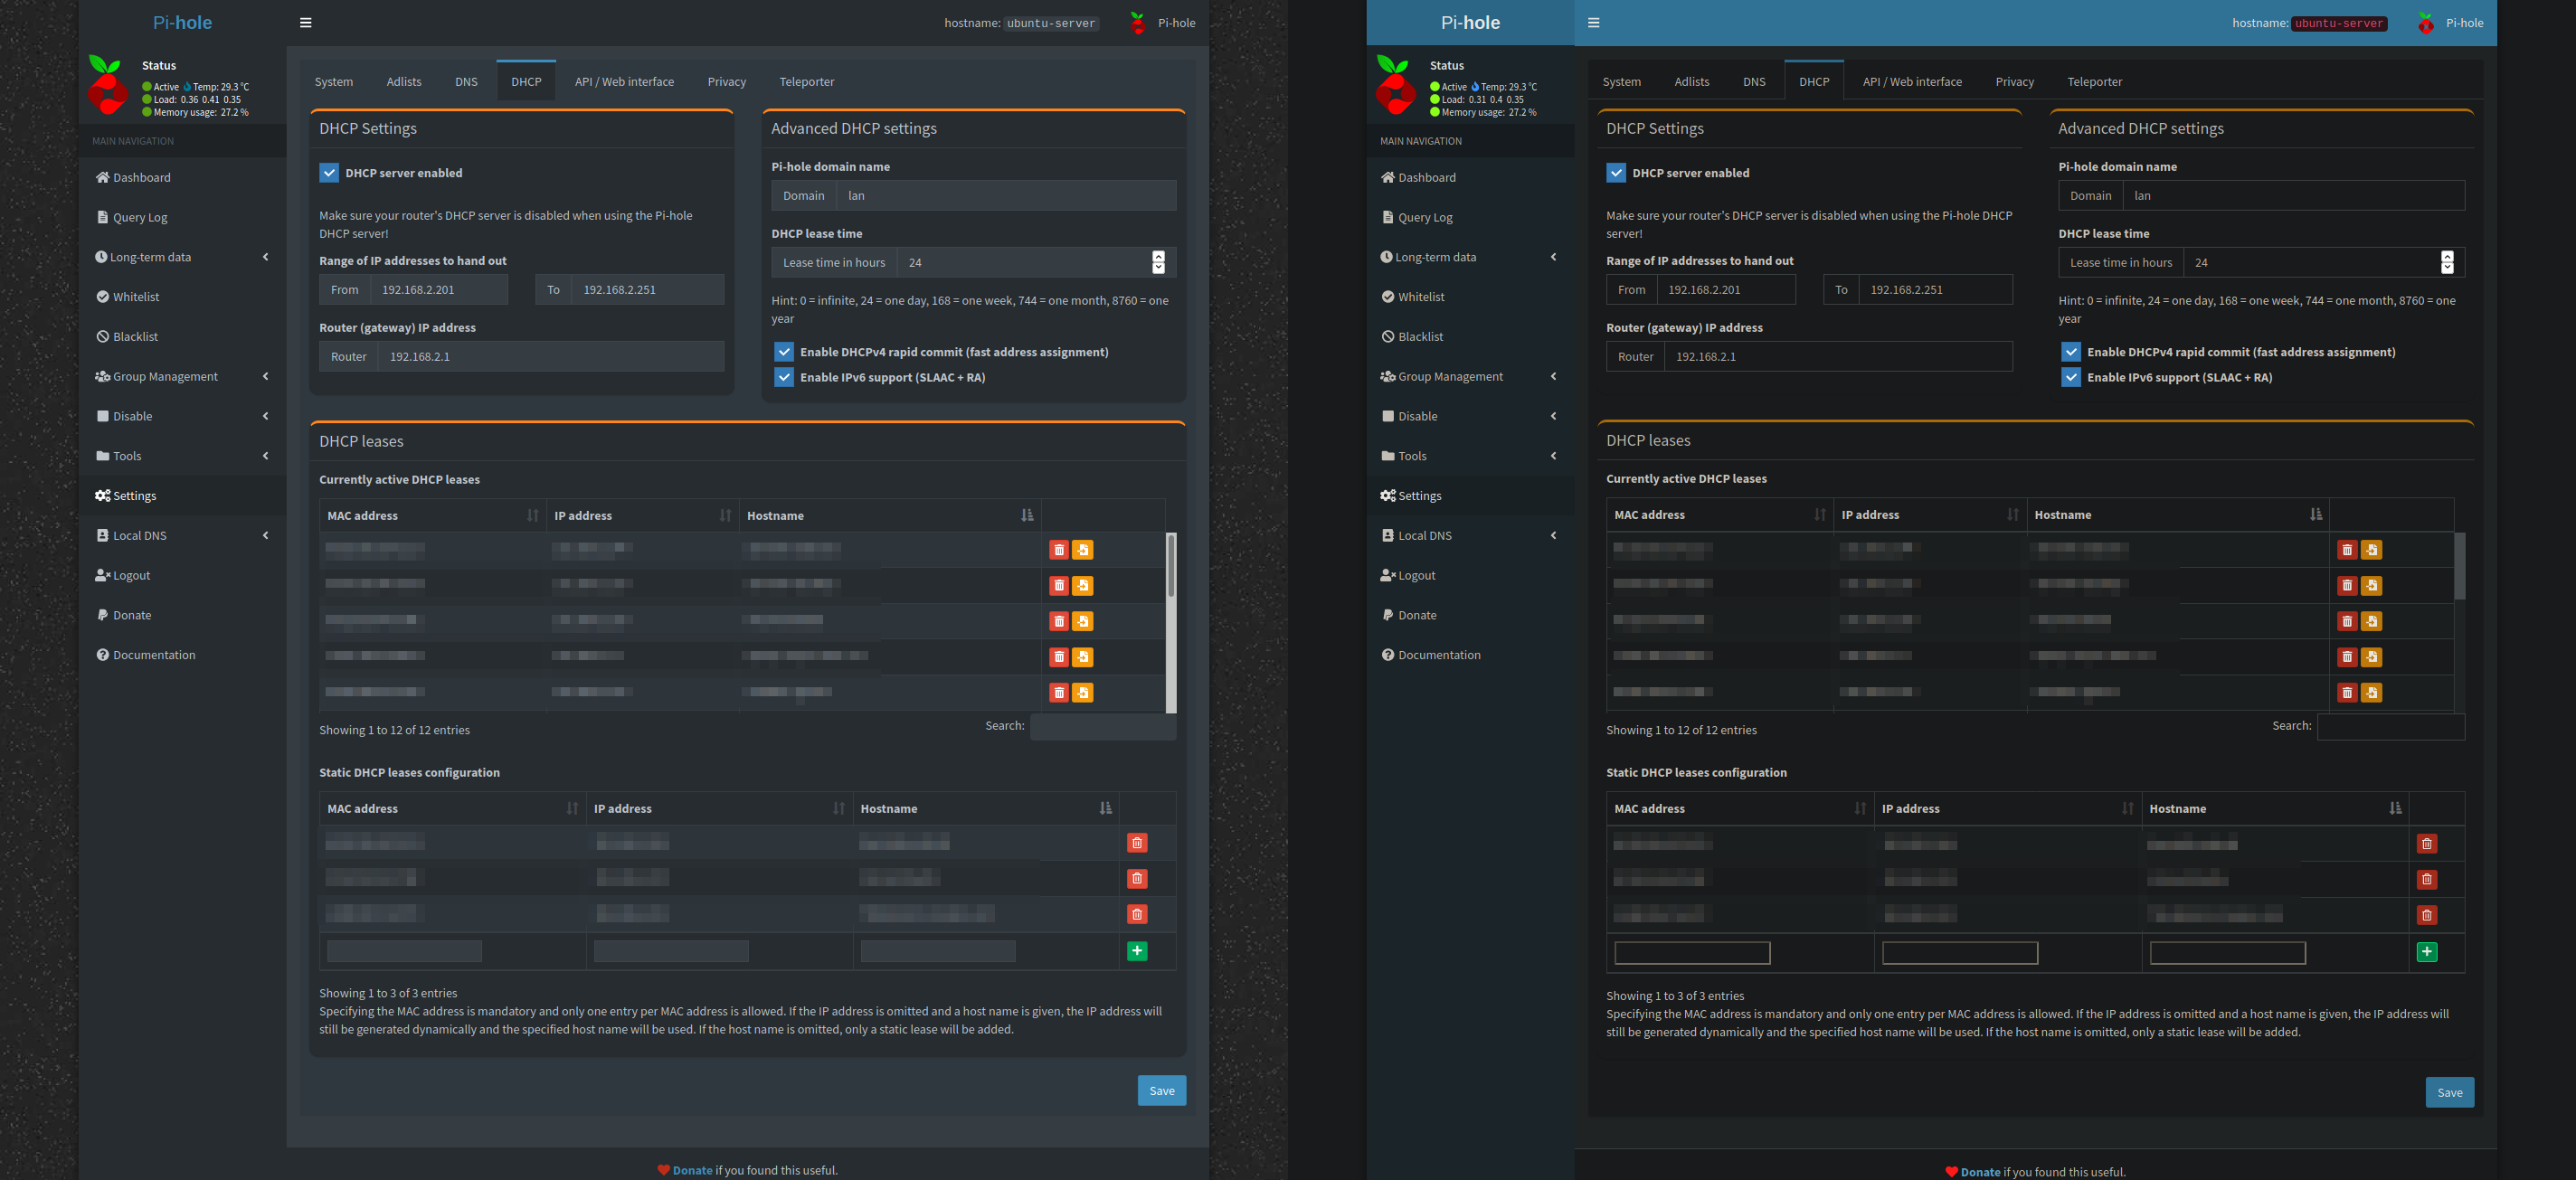Screen dimensions: 2576x1180
Task: Open System tab in left window
Action: 334,82
